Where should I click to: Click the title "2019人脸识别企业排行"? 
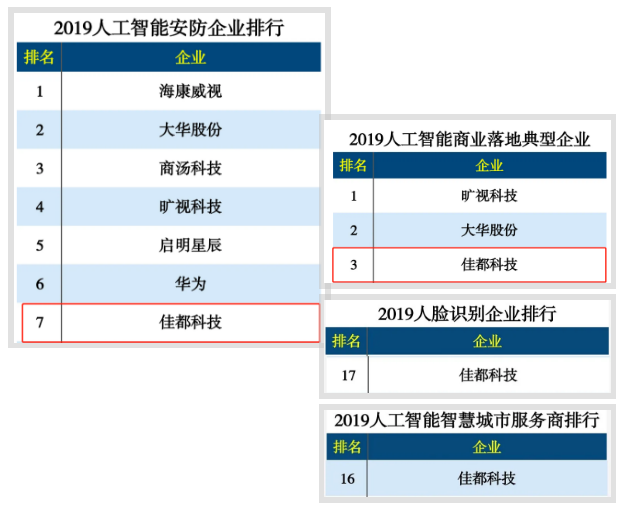click(x=467, y=314)
